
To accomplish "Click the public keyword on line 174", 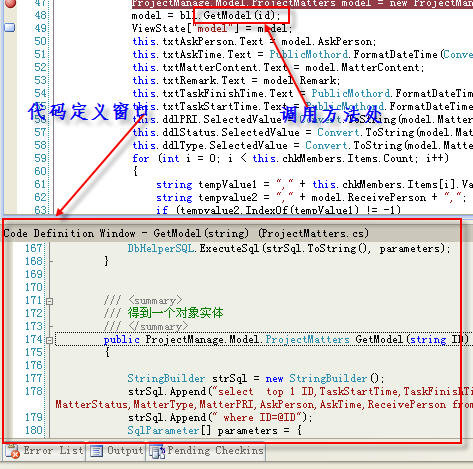I will [121, 340].
